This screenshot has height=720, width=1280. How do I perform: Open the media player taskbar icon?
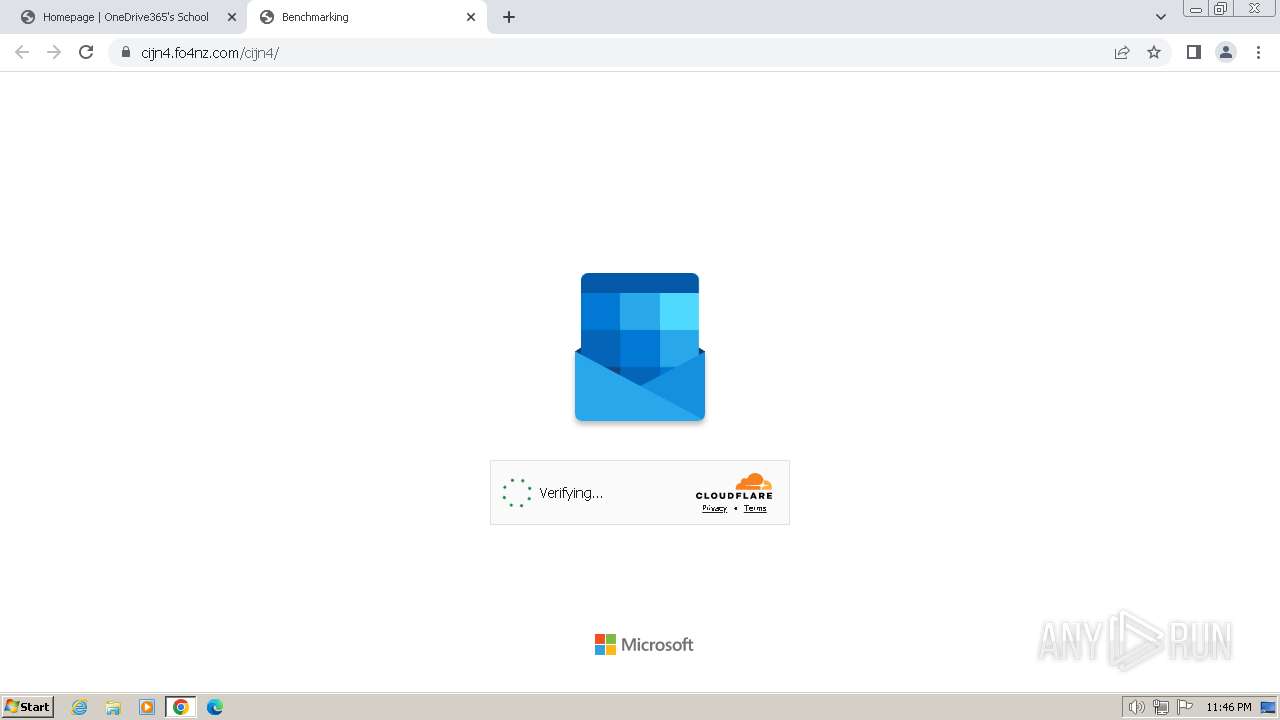147,707
